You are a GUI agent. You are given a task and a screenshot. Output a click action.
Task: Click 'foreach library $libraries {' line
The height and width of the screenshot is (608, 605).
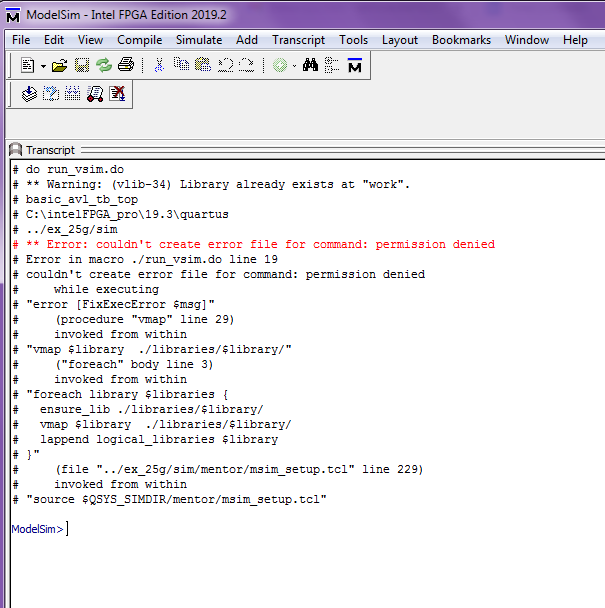(120, 394)
